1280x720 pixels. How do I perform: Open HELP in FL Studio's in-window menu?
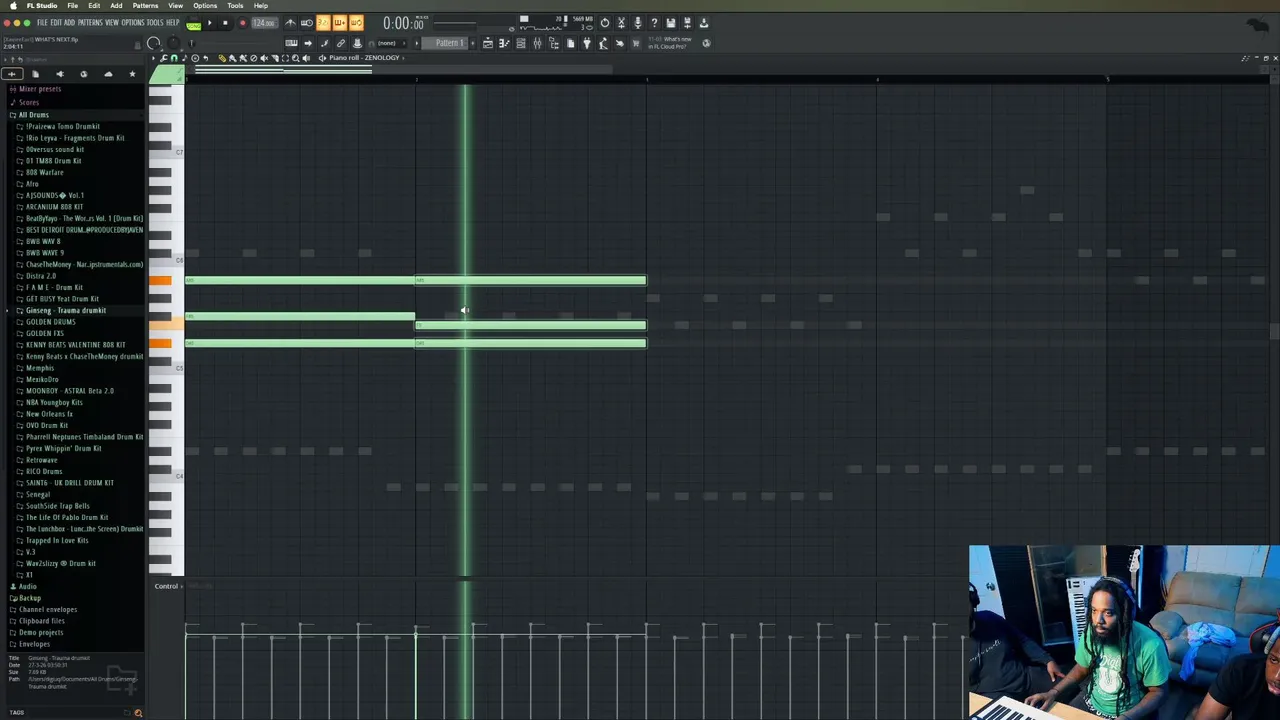tap(173, 23)
